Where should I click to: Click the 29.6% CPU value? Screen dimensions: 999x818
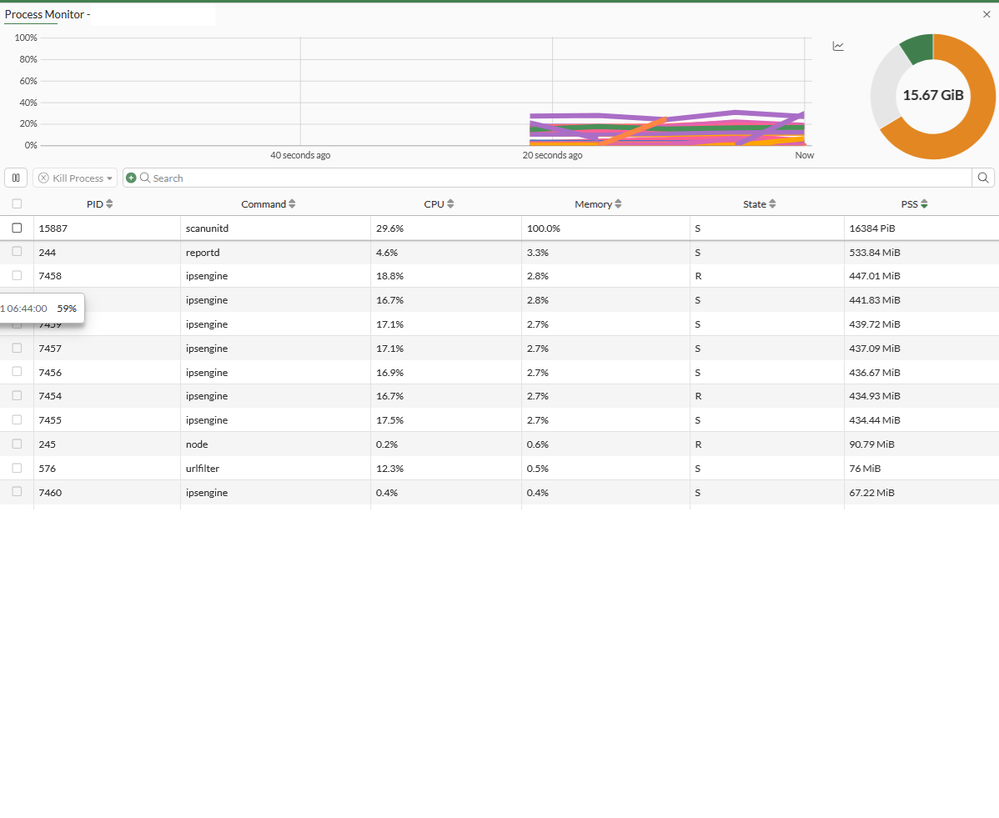[389, 228]
